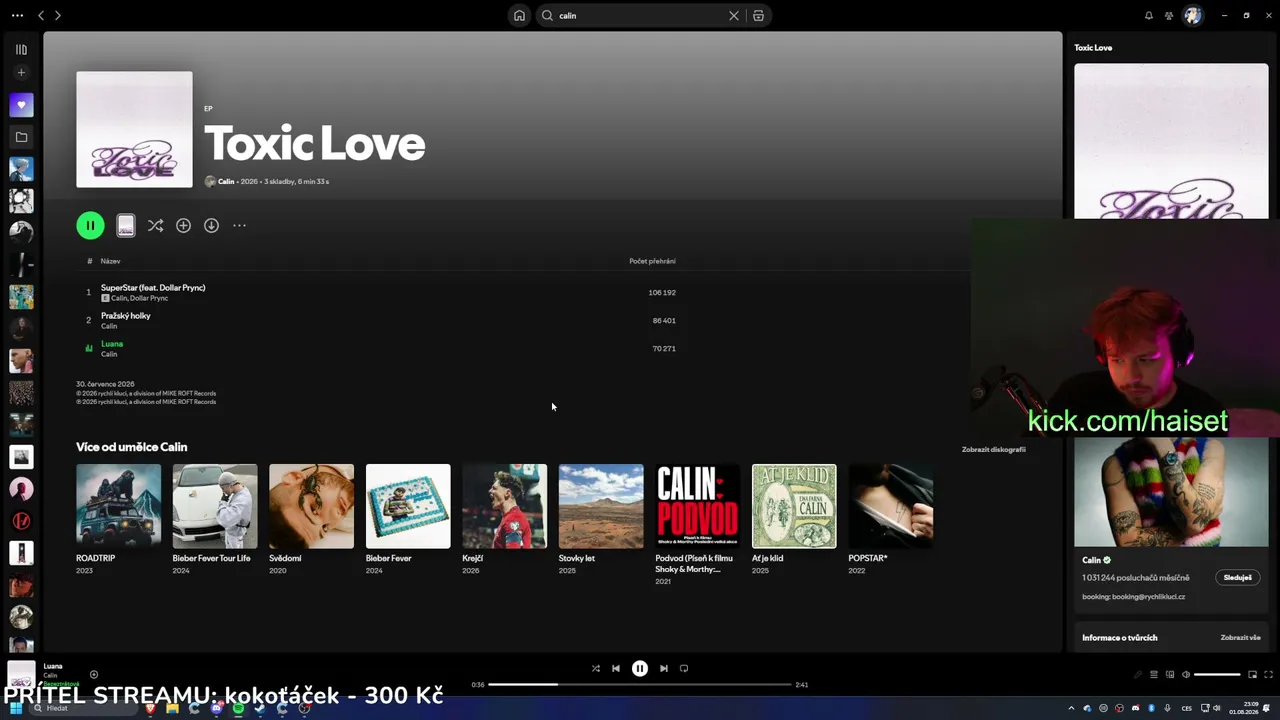Viewport: 1280px width, 720px height.
Task: Skip to the next track
Action: (664, 668)
